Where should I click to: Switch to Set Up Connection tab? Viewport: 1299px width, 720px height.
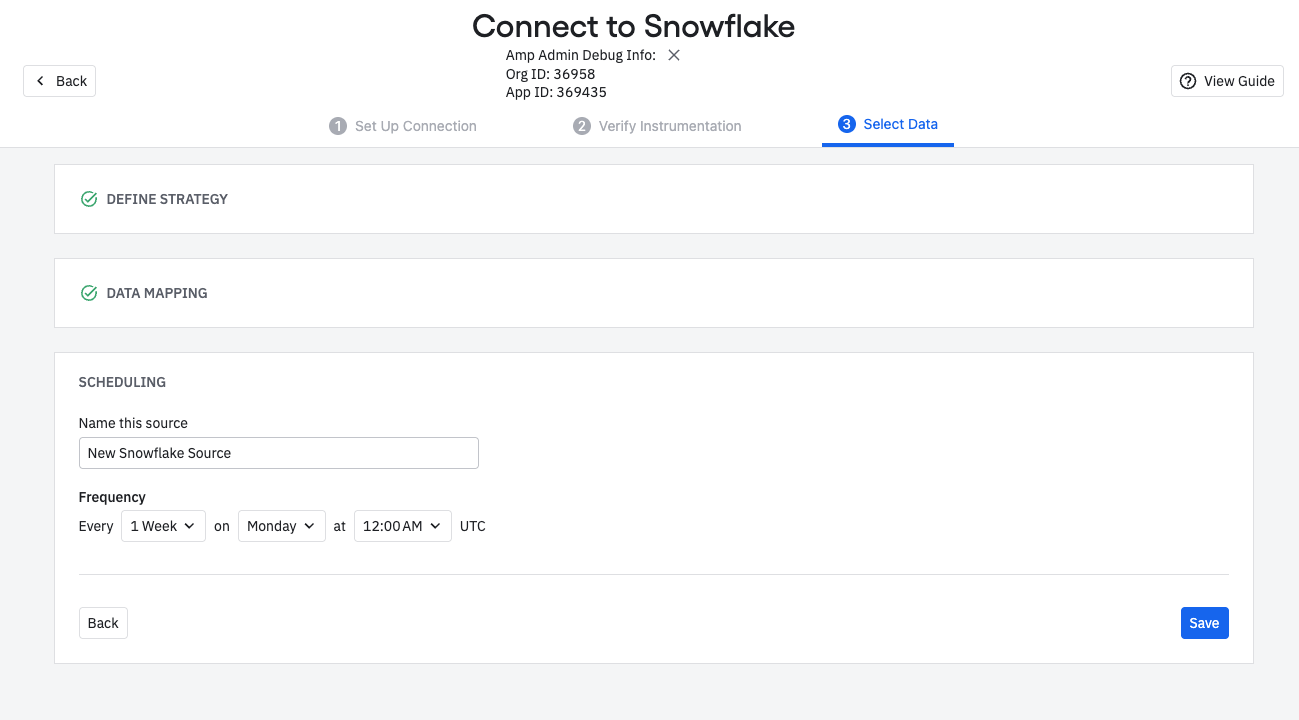(x=403, y=126)
